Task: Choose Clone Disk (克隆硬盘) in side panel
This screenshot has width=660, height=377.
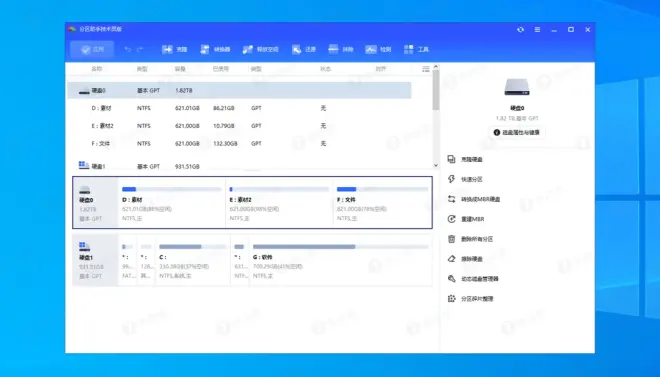Action: 471,159
